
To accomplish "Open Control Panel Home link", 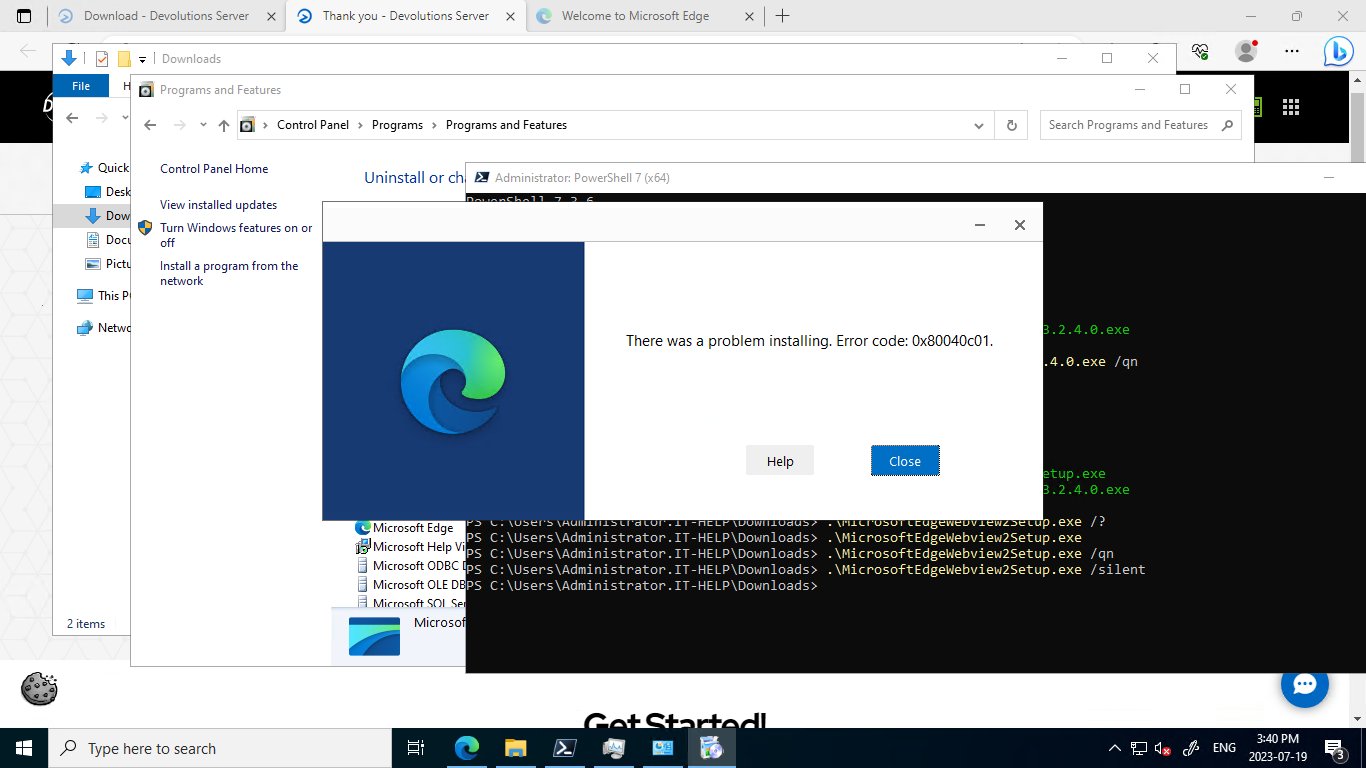I will (x=214, y=169).
